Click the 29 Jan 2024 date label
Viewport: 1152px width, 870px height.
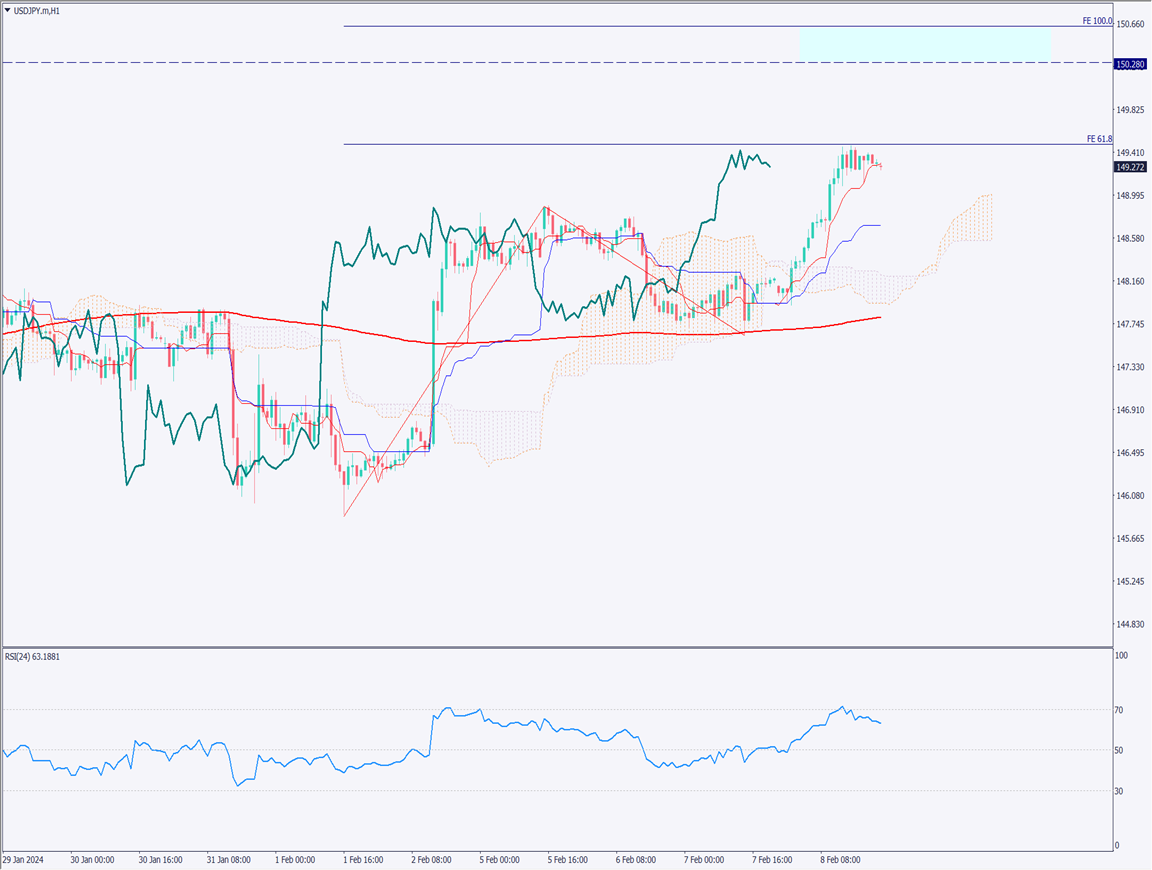coord(24,859)
